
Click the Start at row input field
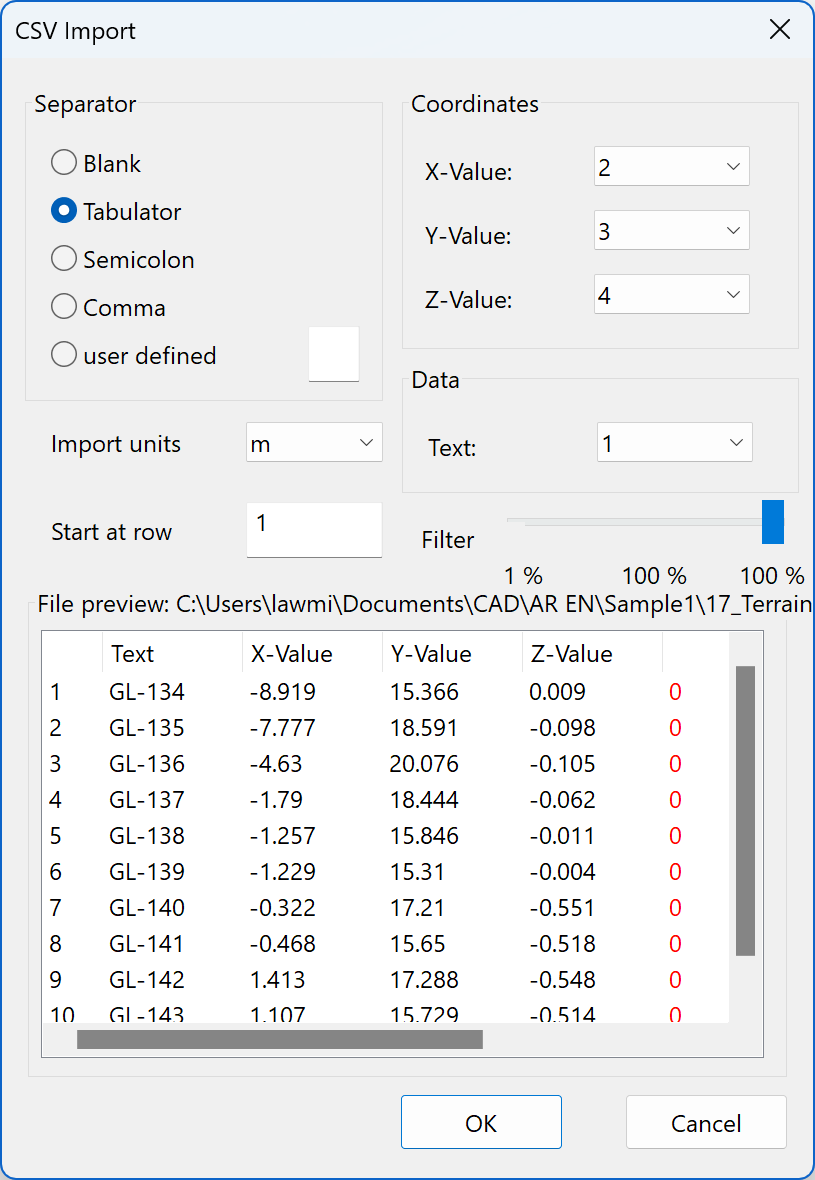(313, 530)
